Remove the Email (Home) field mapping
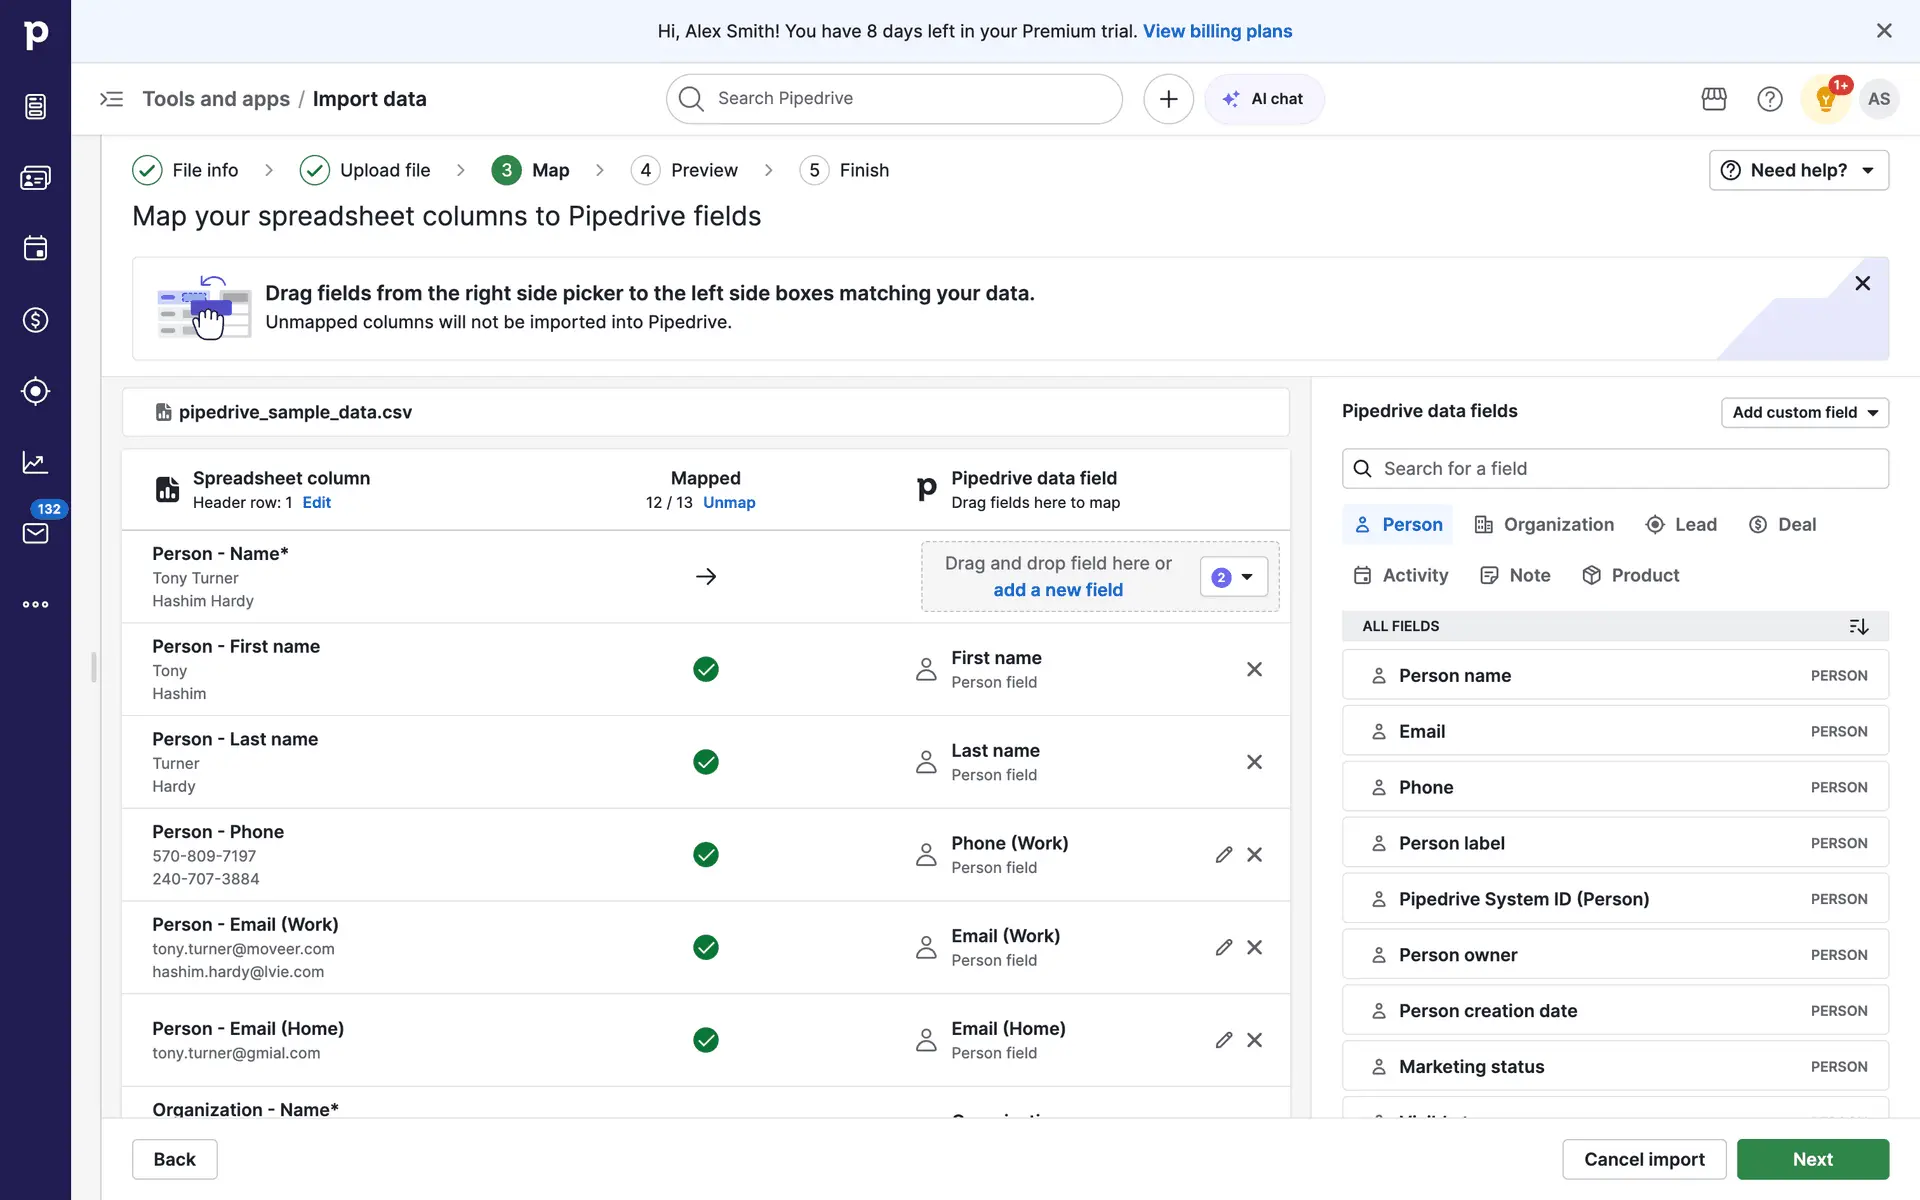The image size is (1920, 1200). (1254, 1040)
